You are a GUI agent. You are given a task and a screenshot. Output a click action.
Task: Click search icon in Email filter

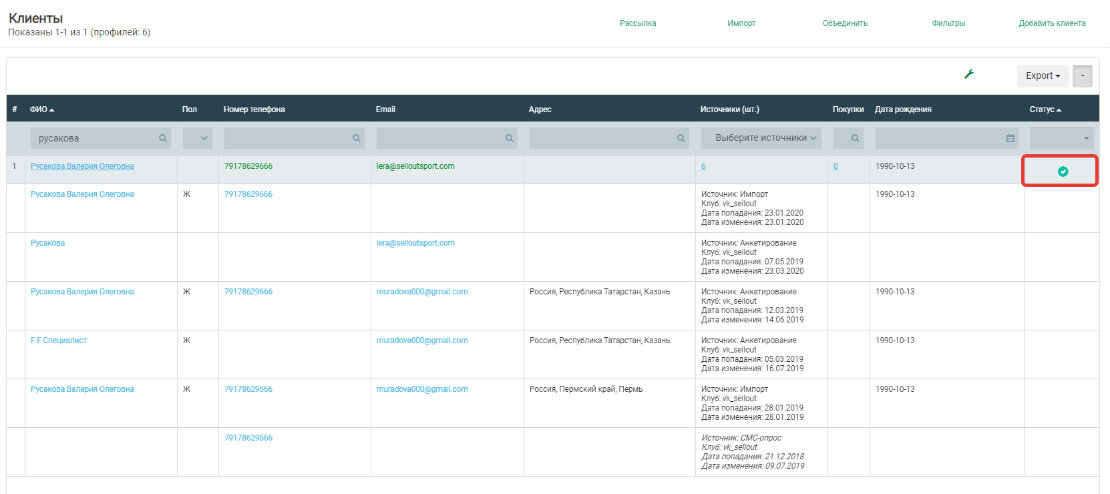pos(510,138)
